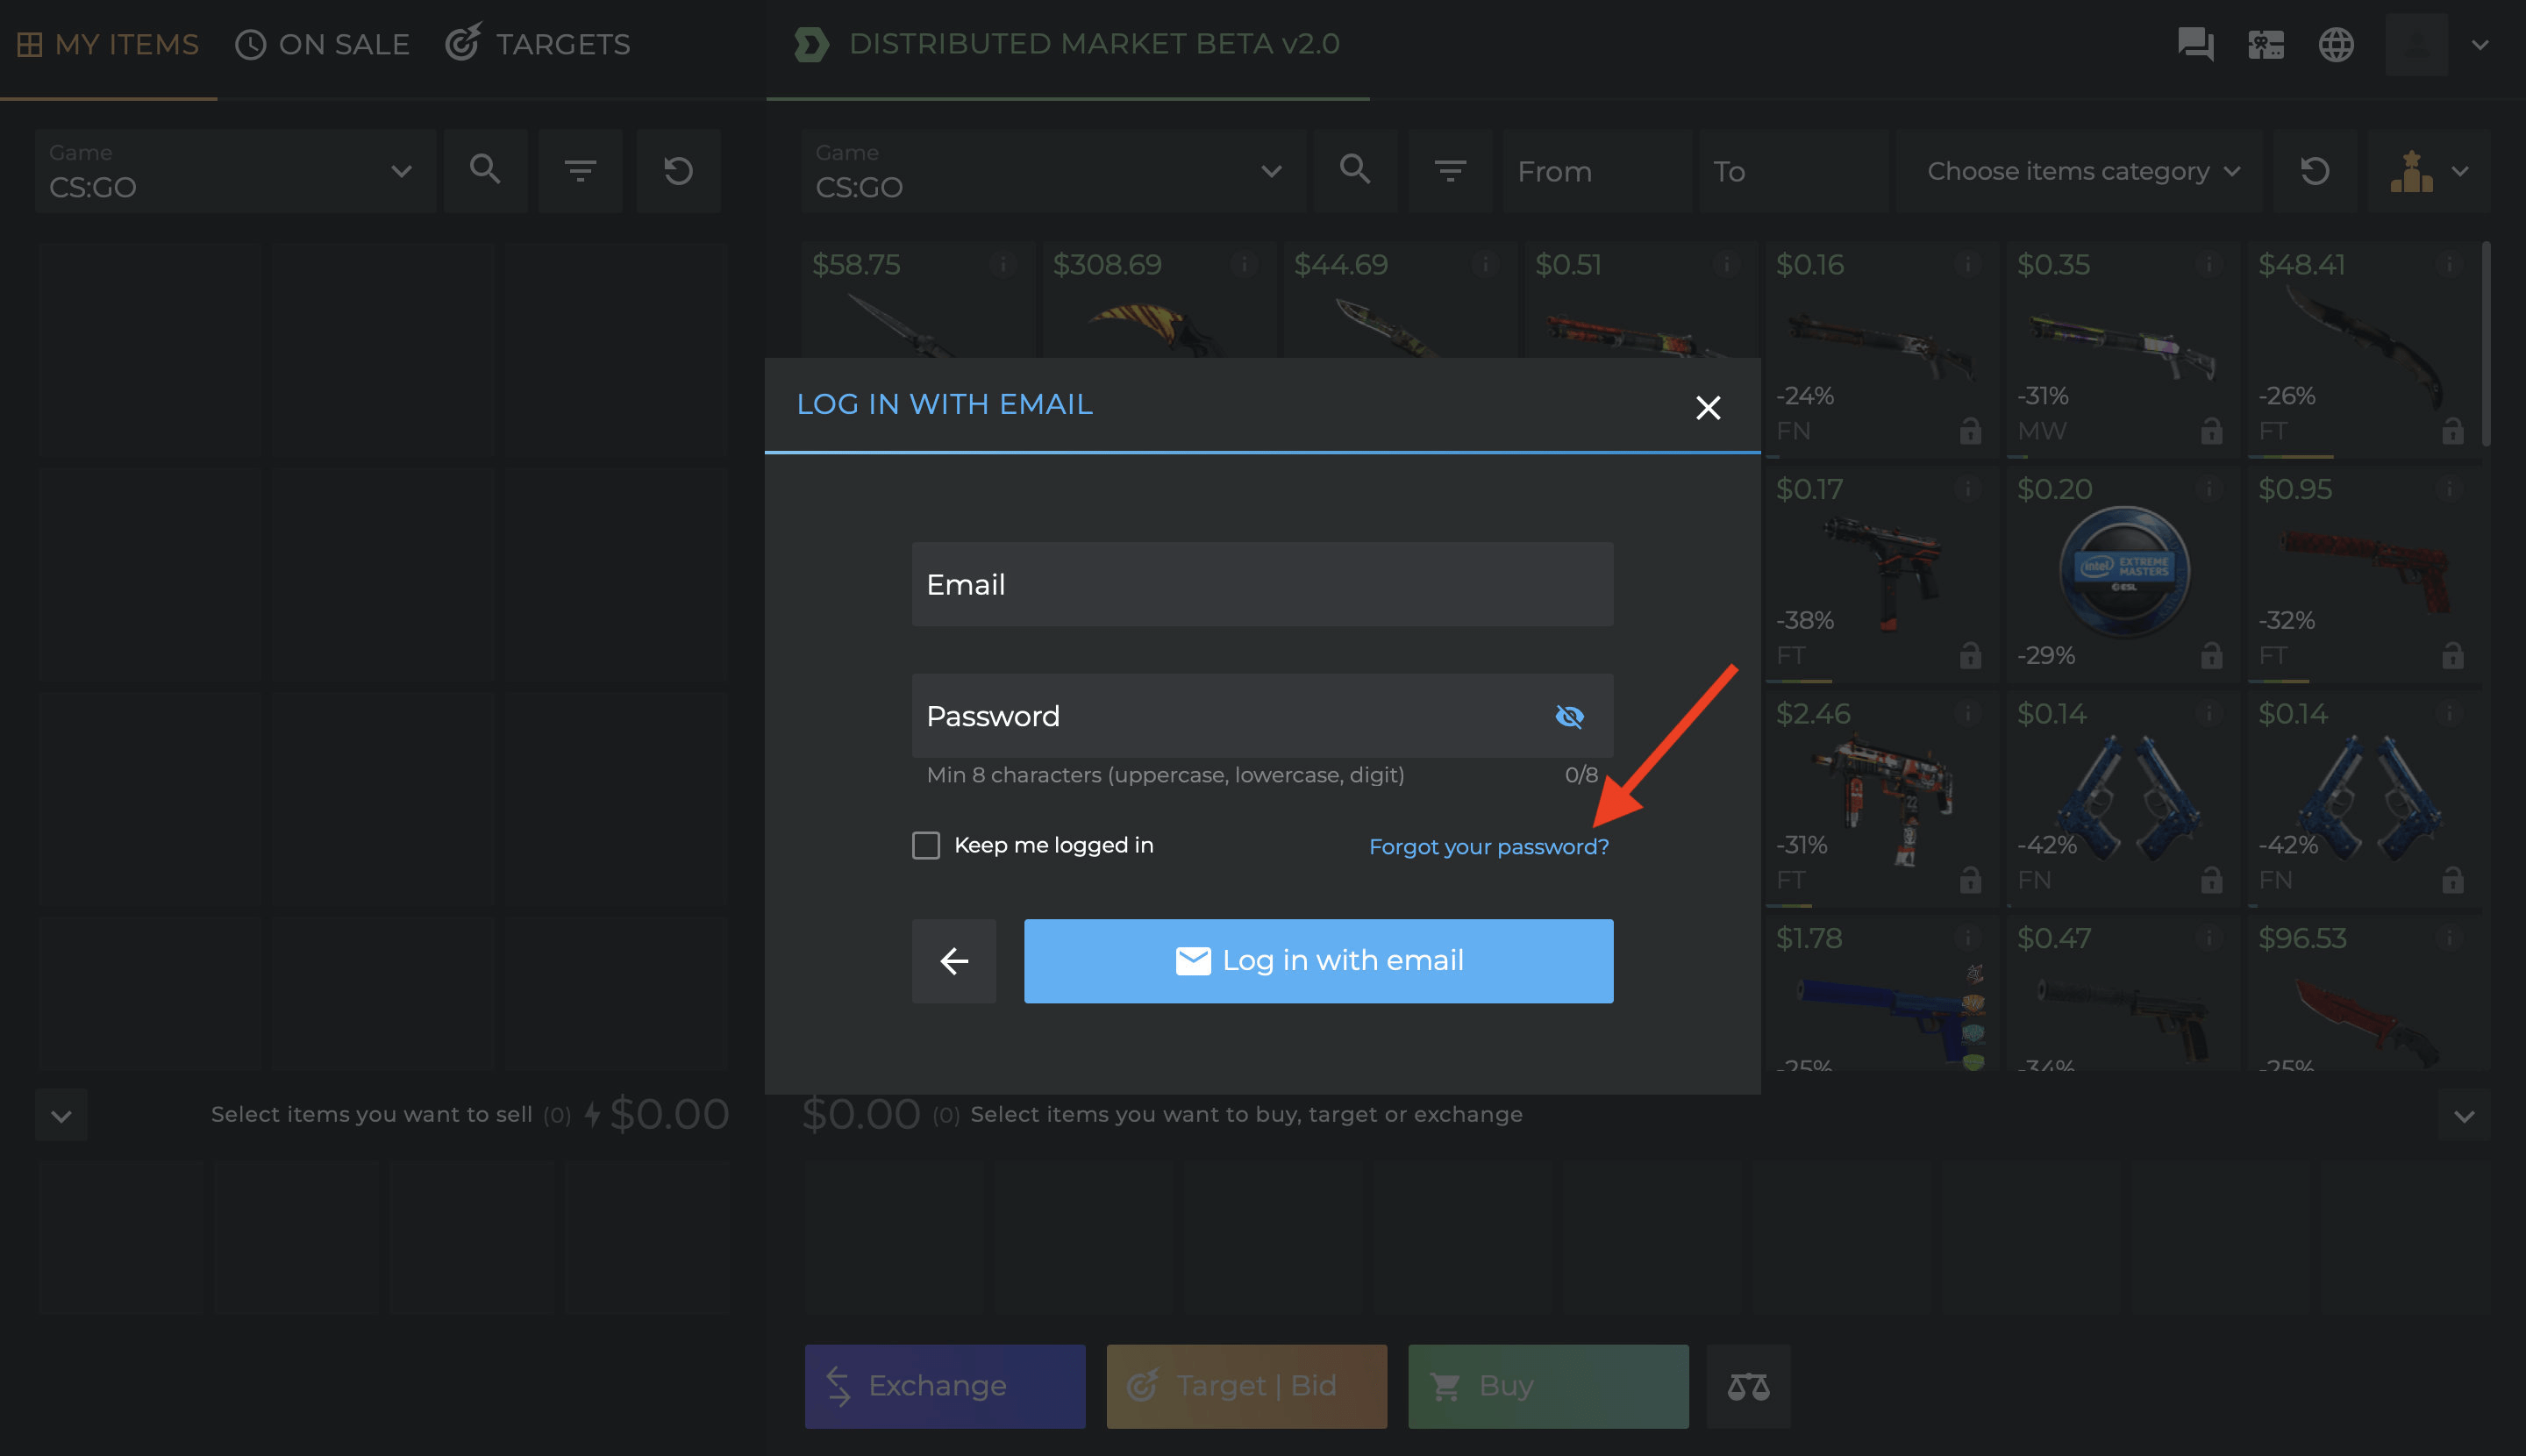This screenshot has width=2526, height=1456.
Task: Select the $1.78 blue pistol card
Action: [x=1882, y=992]
